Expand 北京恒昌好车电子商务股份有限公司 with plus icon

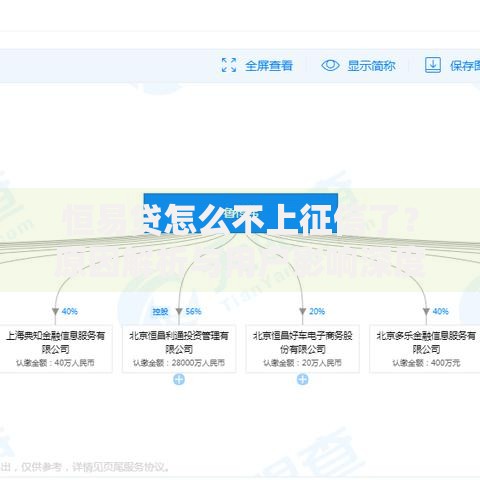[x=303, y=379]
